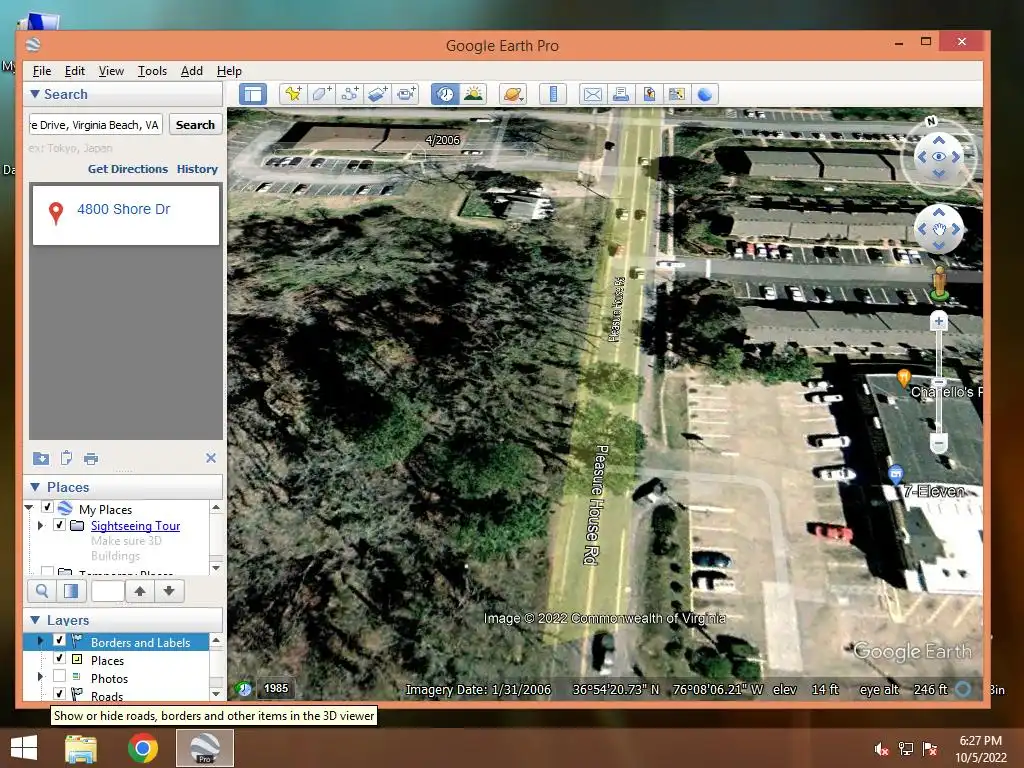Image resolution: width=1024 pixels, height=768 pixels.
Task: Uncheck Borders and Labels layer
Action: (x=59, y=640)
